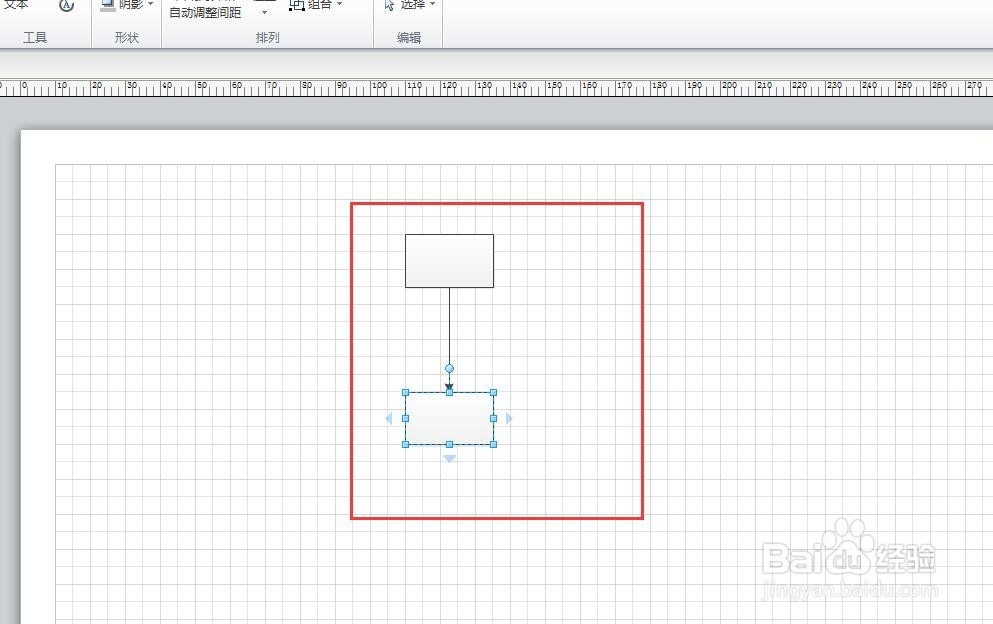Image resolution: width=993 pixels, height=624 pixels.
Task: Expand the dropdown arrow beside 自动调整间距
Action: (264, 12)
